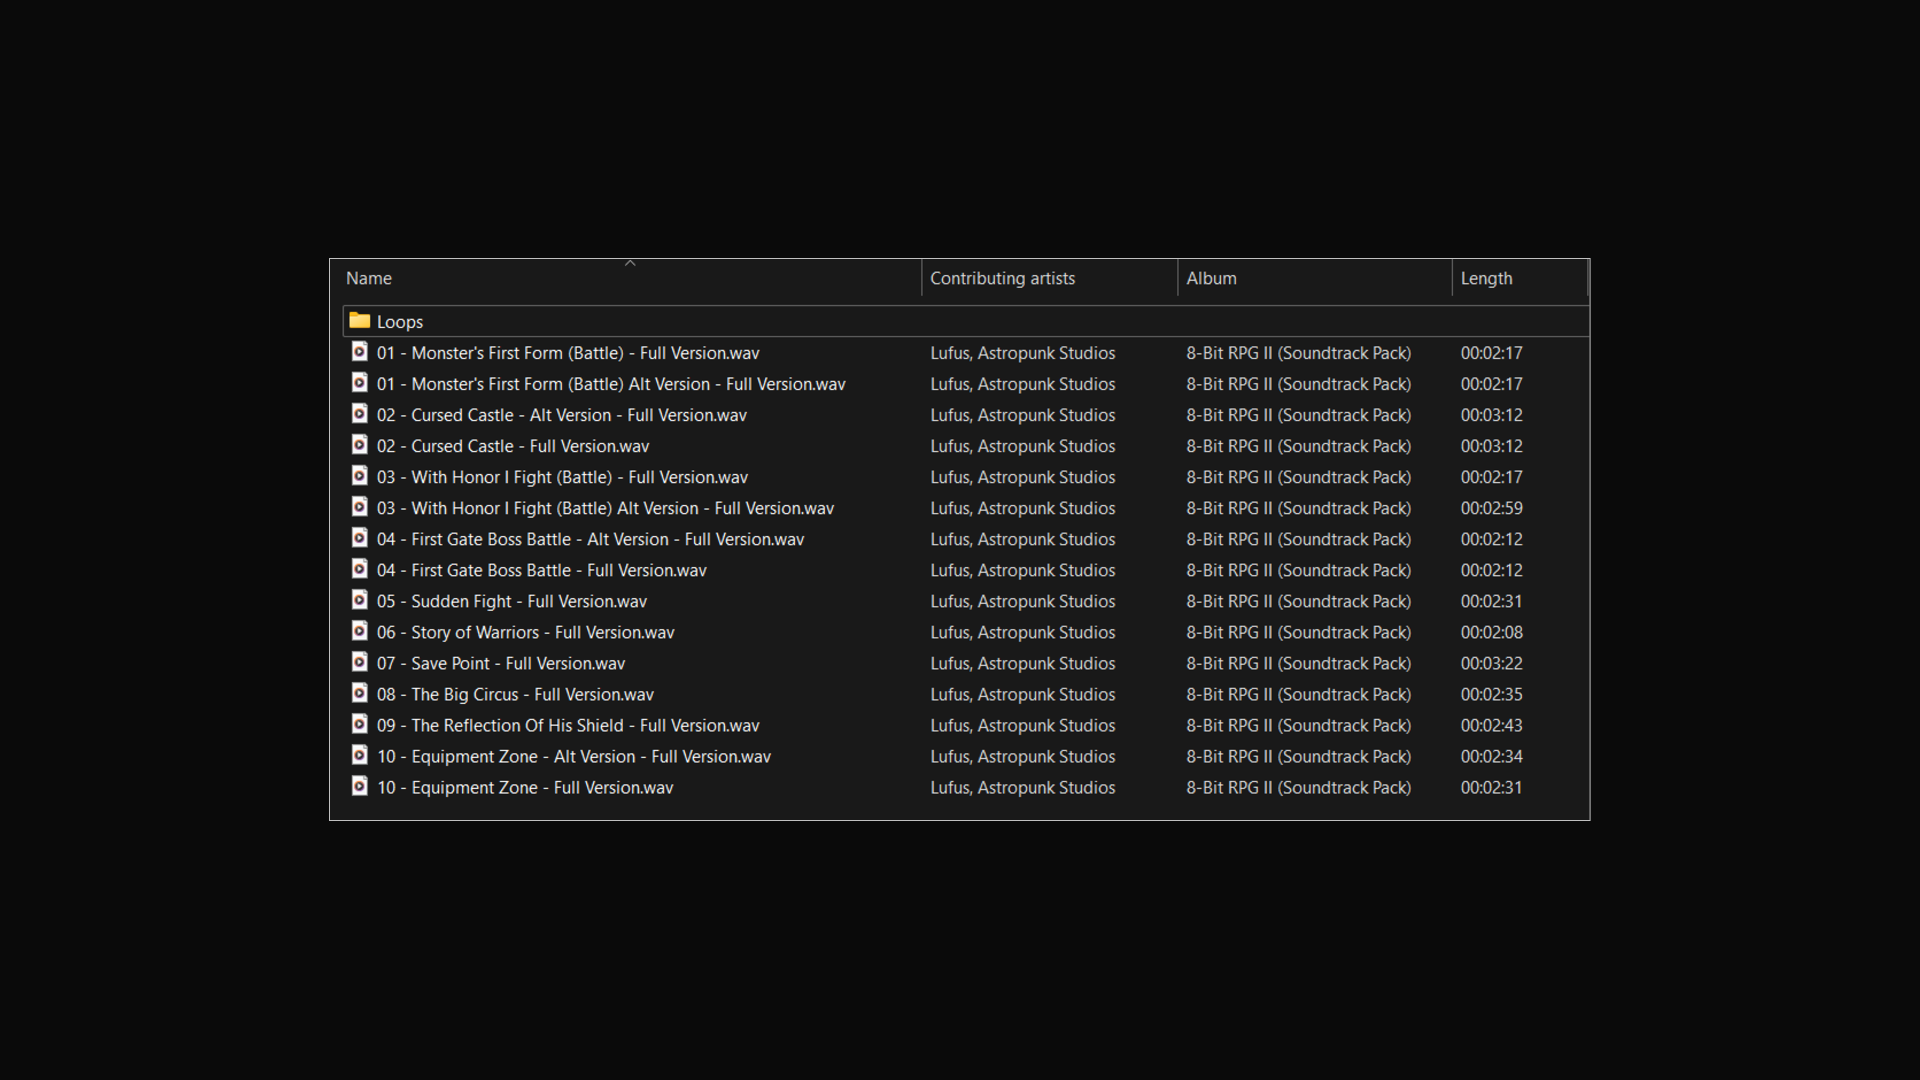The image size is (1920, 1080).
Task: Click the file icon for 09 - The Reflection Of His Shield
Action: [360, 724]
